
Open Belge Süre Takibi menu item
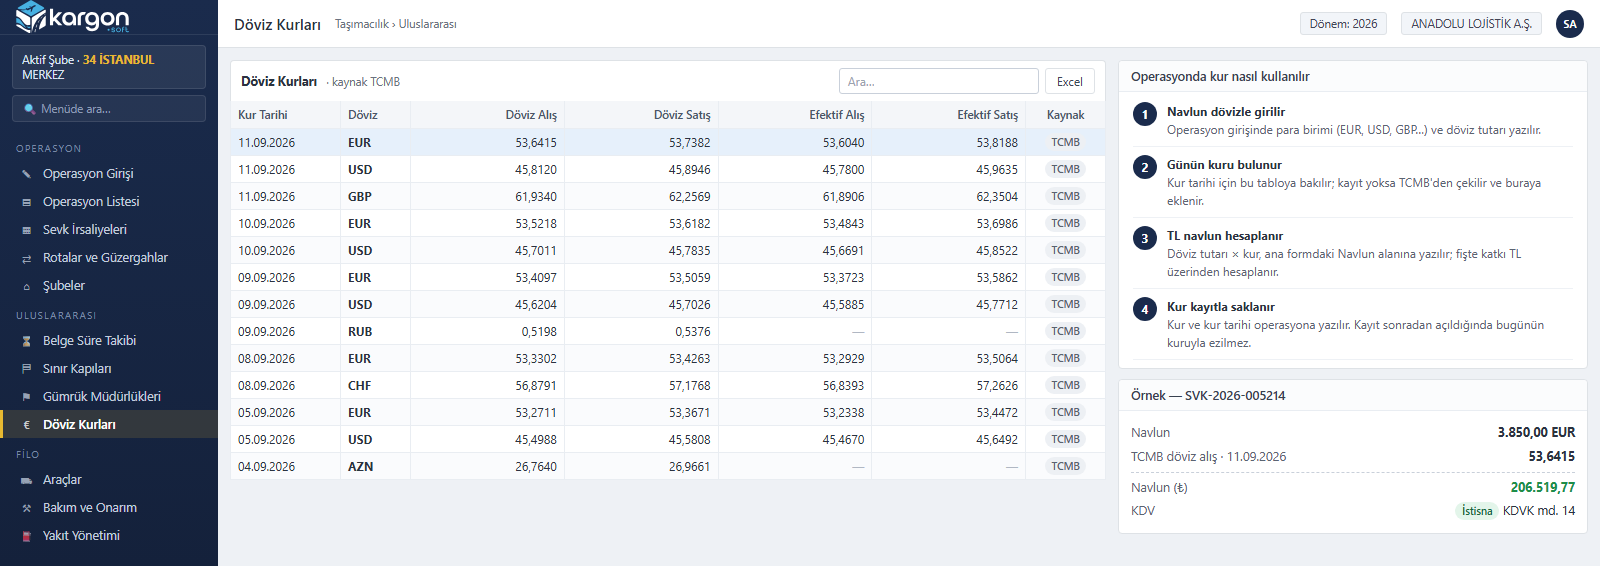[x=109, y=341]
